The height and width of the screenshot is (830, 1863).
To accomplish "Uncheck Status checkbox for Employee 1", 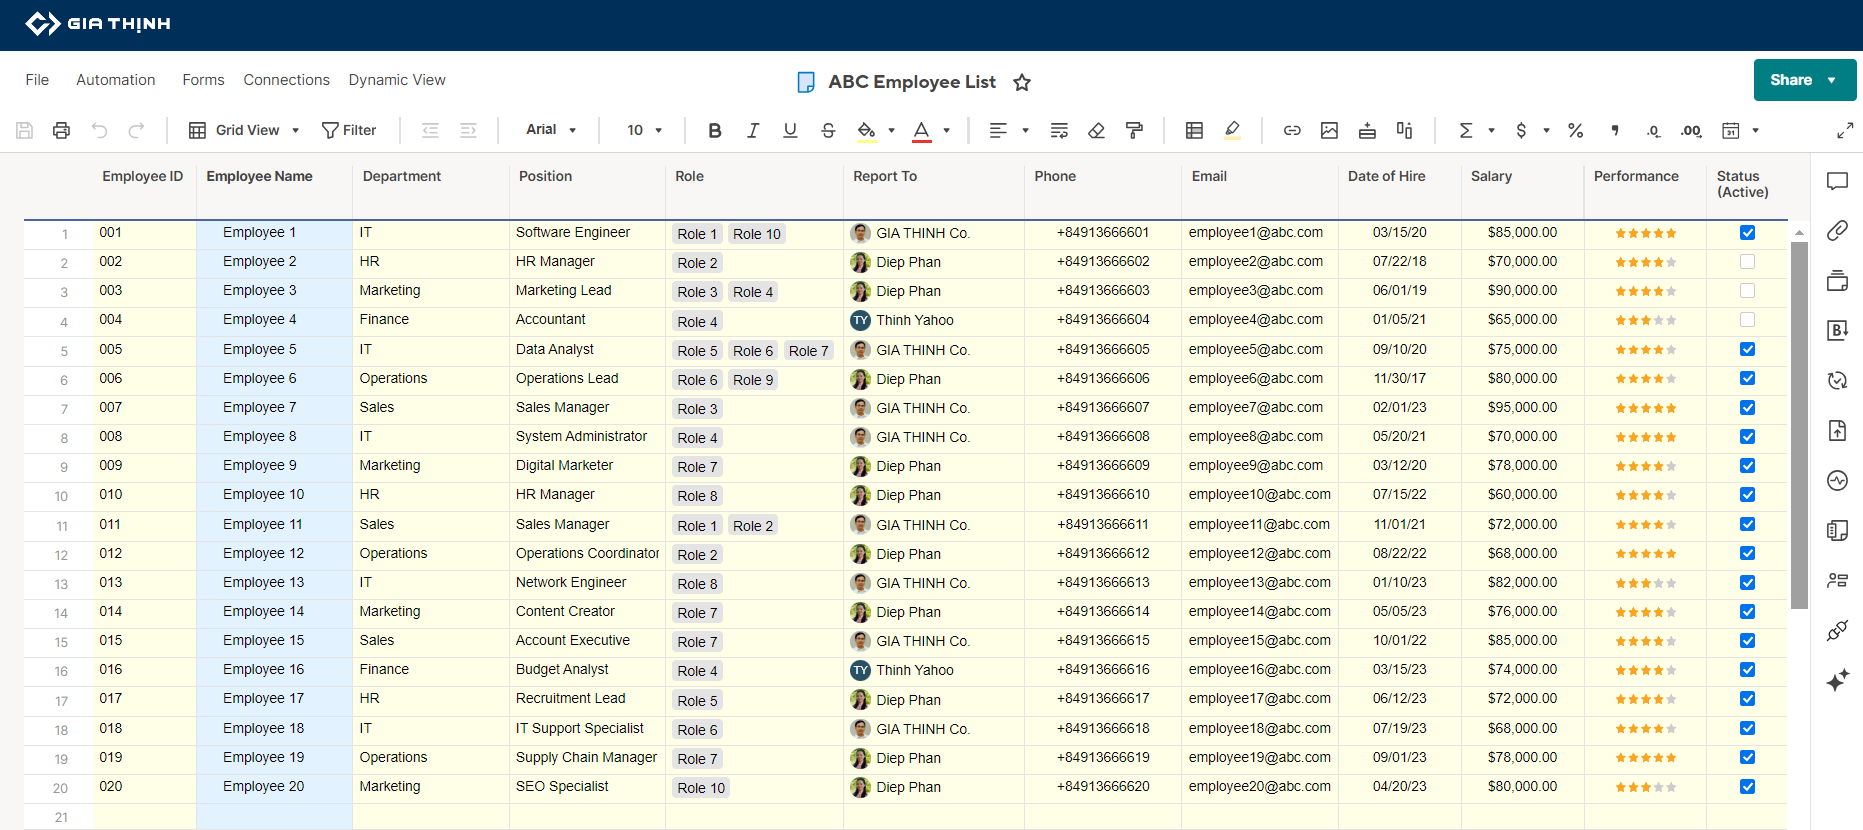I will tap(1747, 233).
